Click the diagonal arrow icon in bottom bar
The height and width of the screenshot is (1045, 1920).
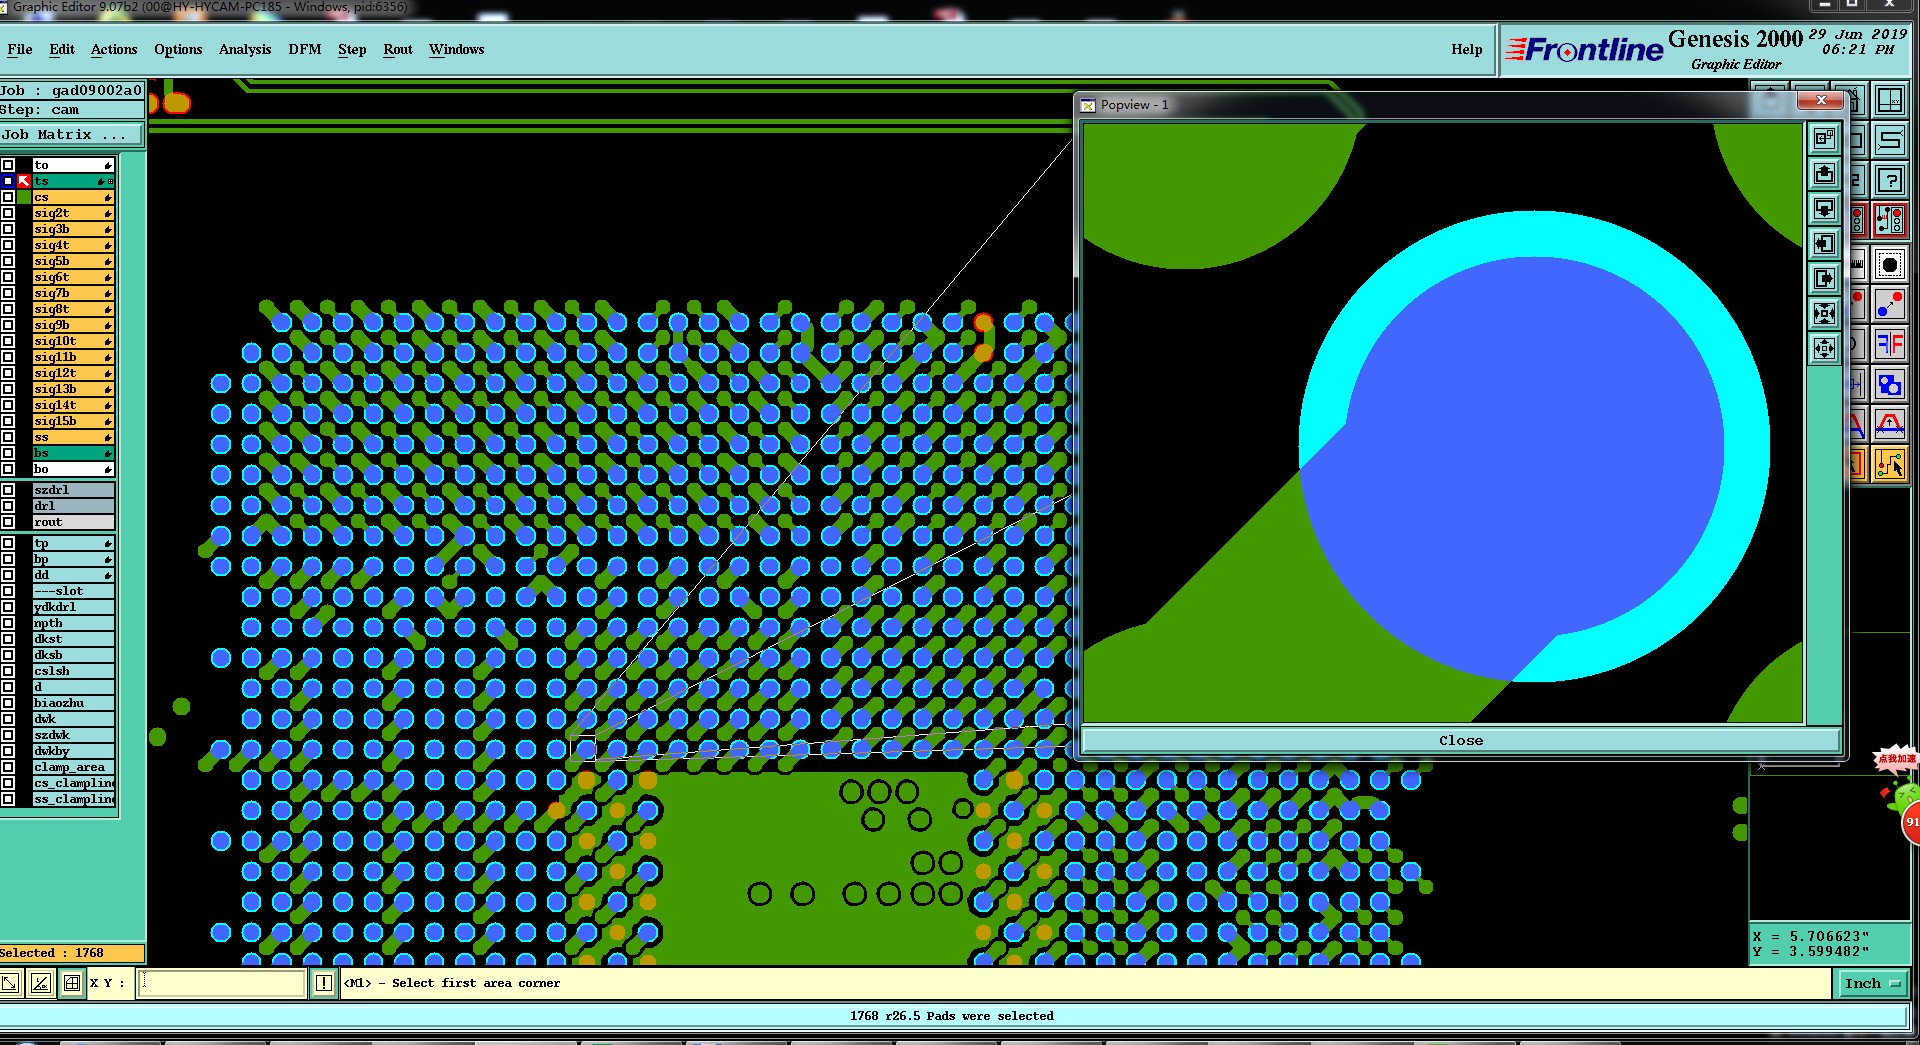pos(10,983)
